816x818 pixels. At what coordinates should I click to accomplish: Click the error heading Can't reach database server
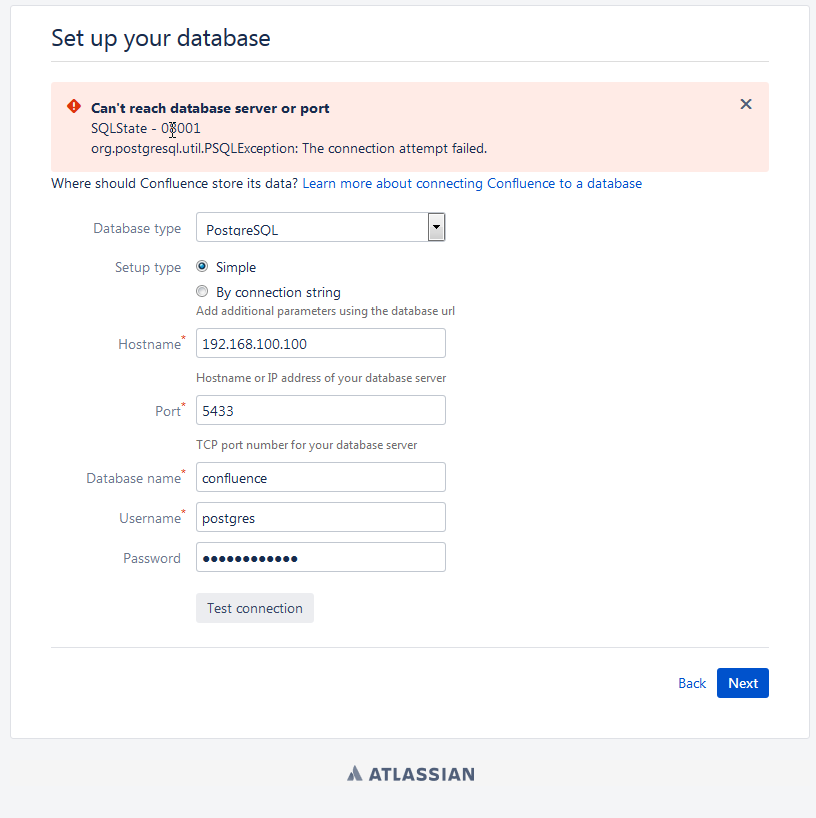(x=210, y=108)
